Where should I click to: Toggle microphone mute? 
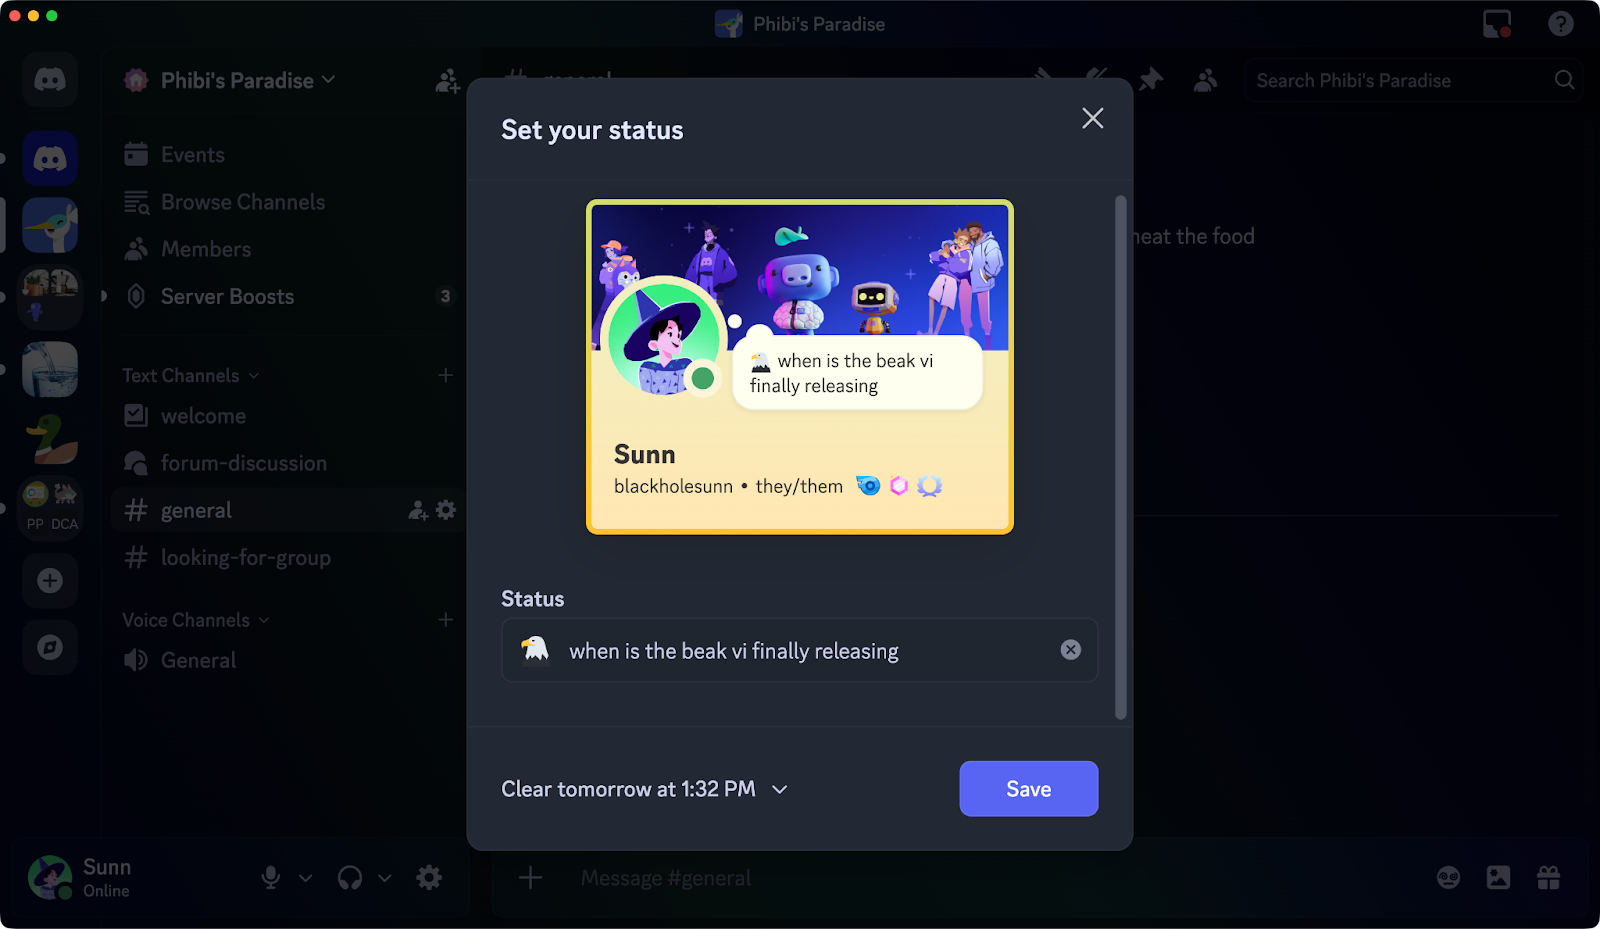pos(270,878)
